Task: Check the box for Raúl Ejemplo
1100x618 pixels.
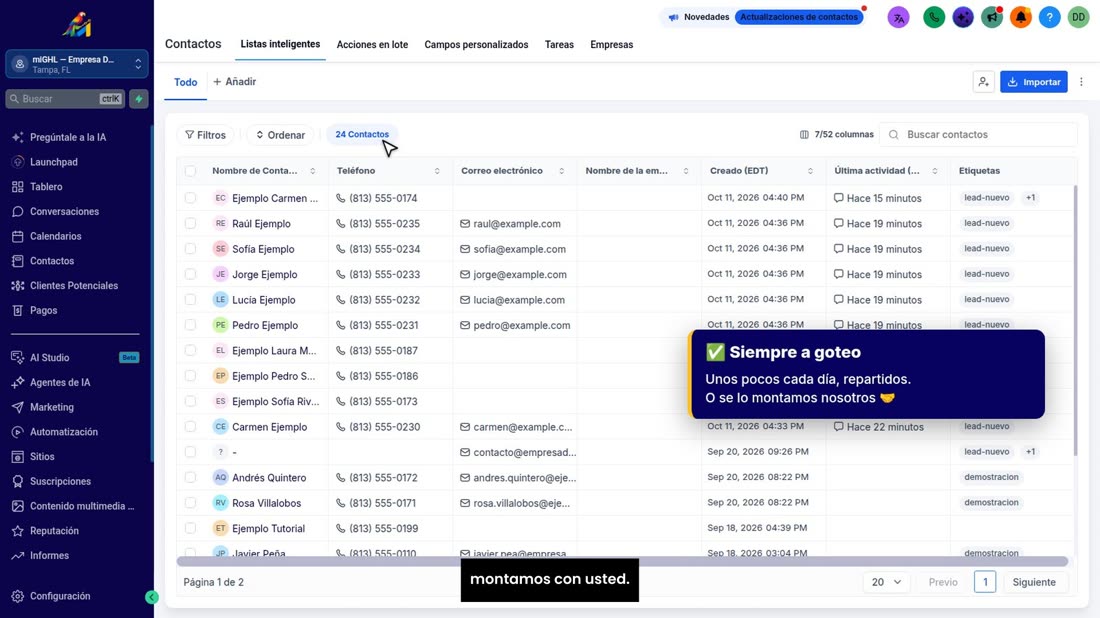Action: (x=190, y=223)
